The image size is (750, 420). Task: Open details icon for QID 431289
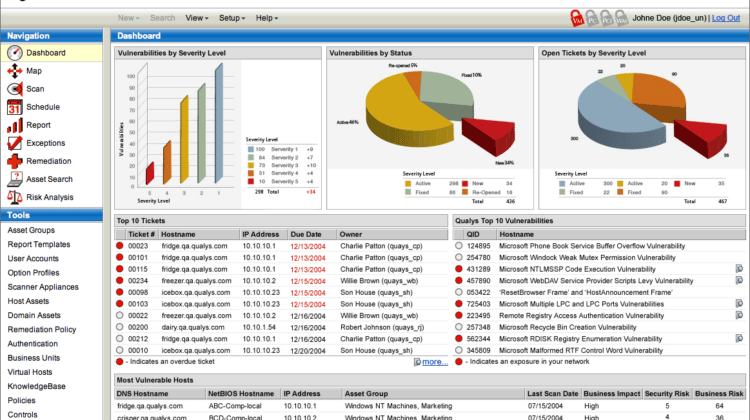coord(739,269)
